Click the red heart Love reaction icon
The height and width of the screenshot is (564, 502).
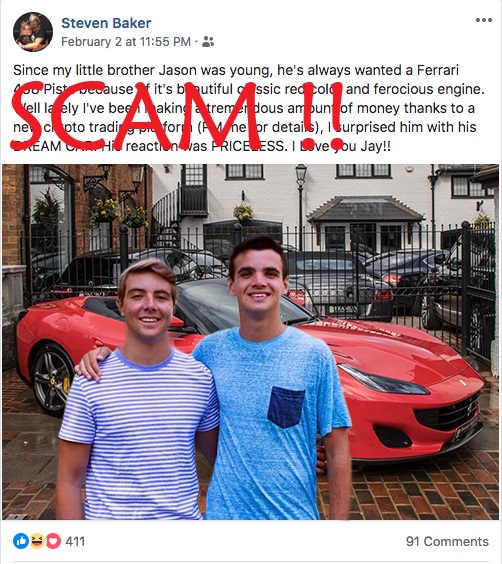(x=53, y=541)
